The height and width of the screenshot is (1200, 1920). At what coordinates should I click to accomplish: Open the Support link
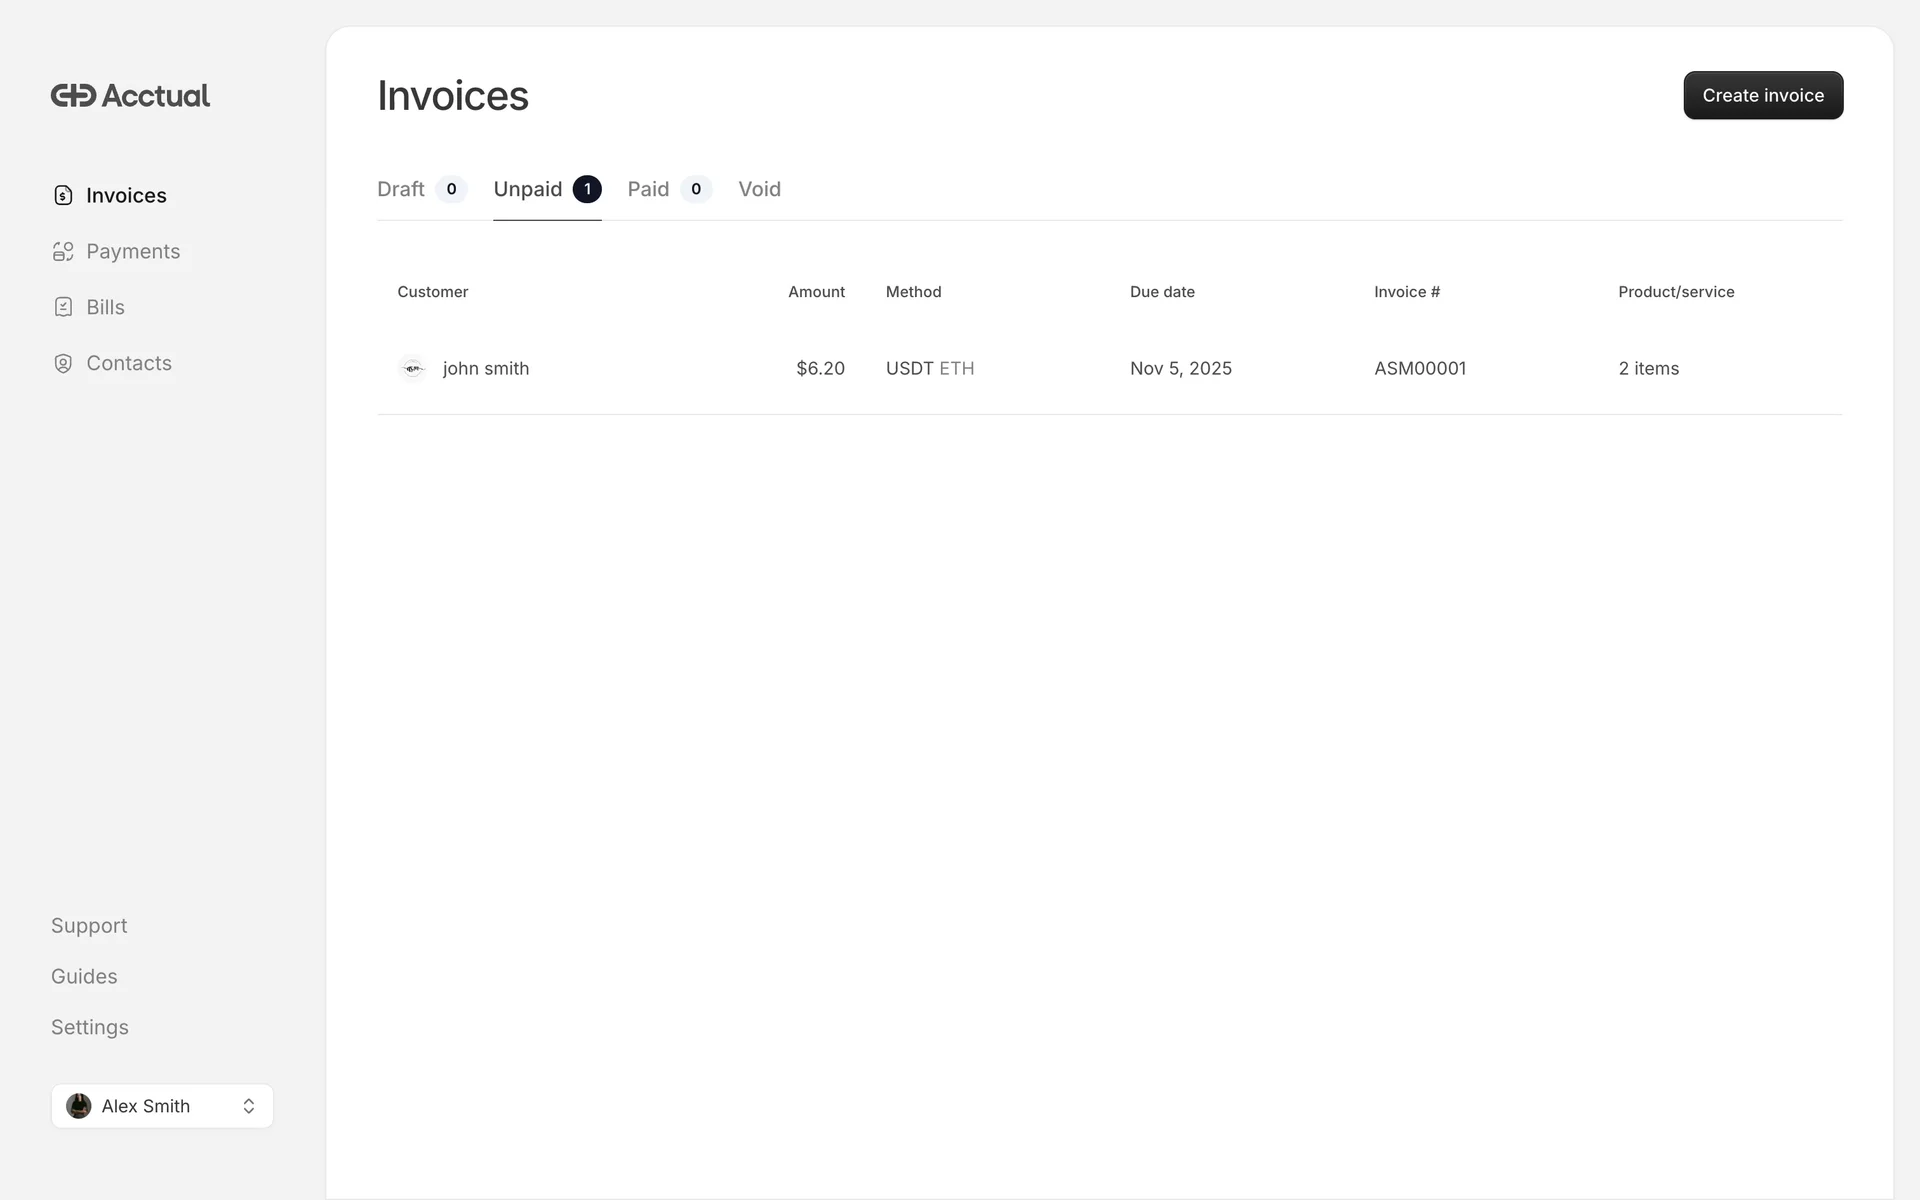point(89,926)
